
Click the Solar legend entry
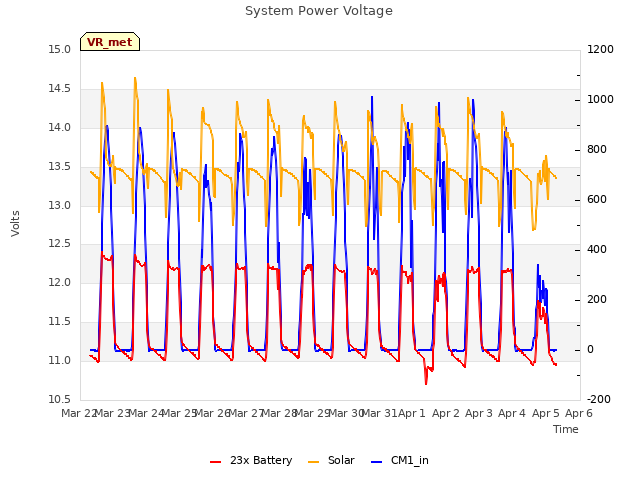(331, 460)
